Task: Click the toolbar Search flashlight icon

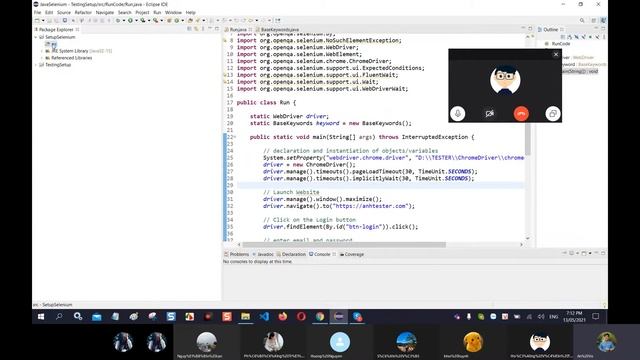Action: (198, 20)
